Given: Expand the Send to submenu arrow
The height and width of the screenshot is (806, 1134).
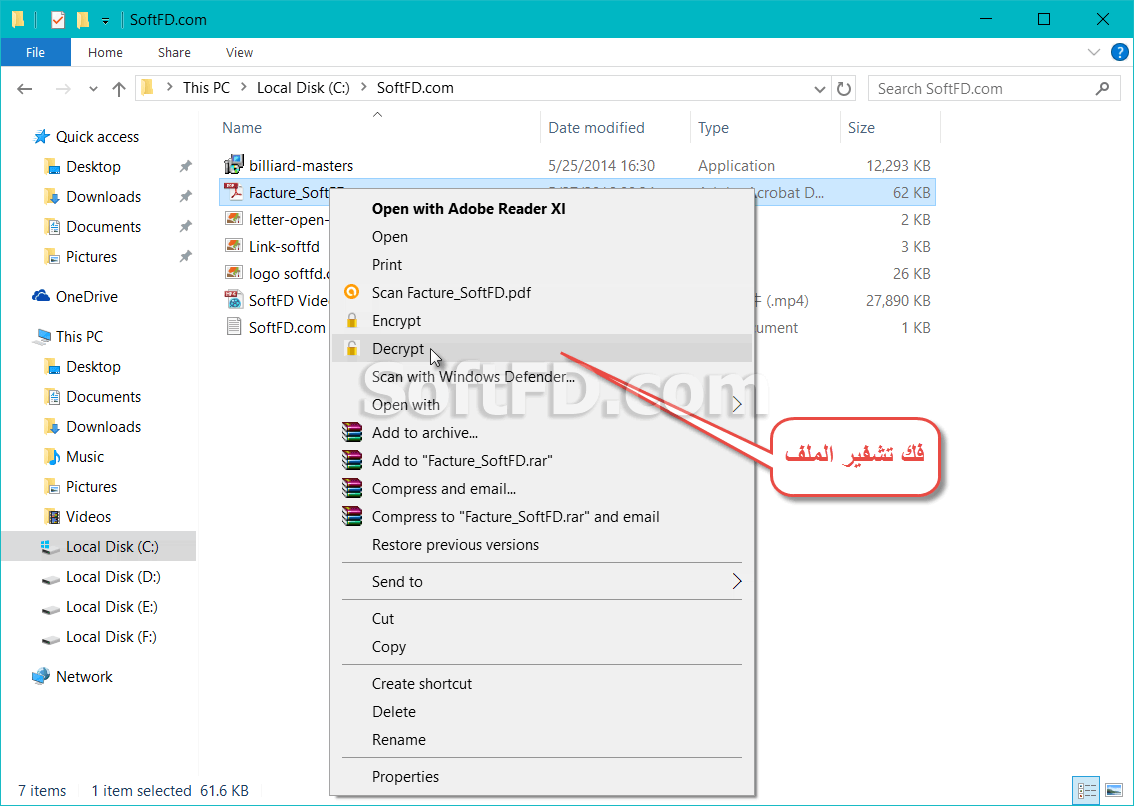Looking at the screenshot, I should [736, 581].
